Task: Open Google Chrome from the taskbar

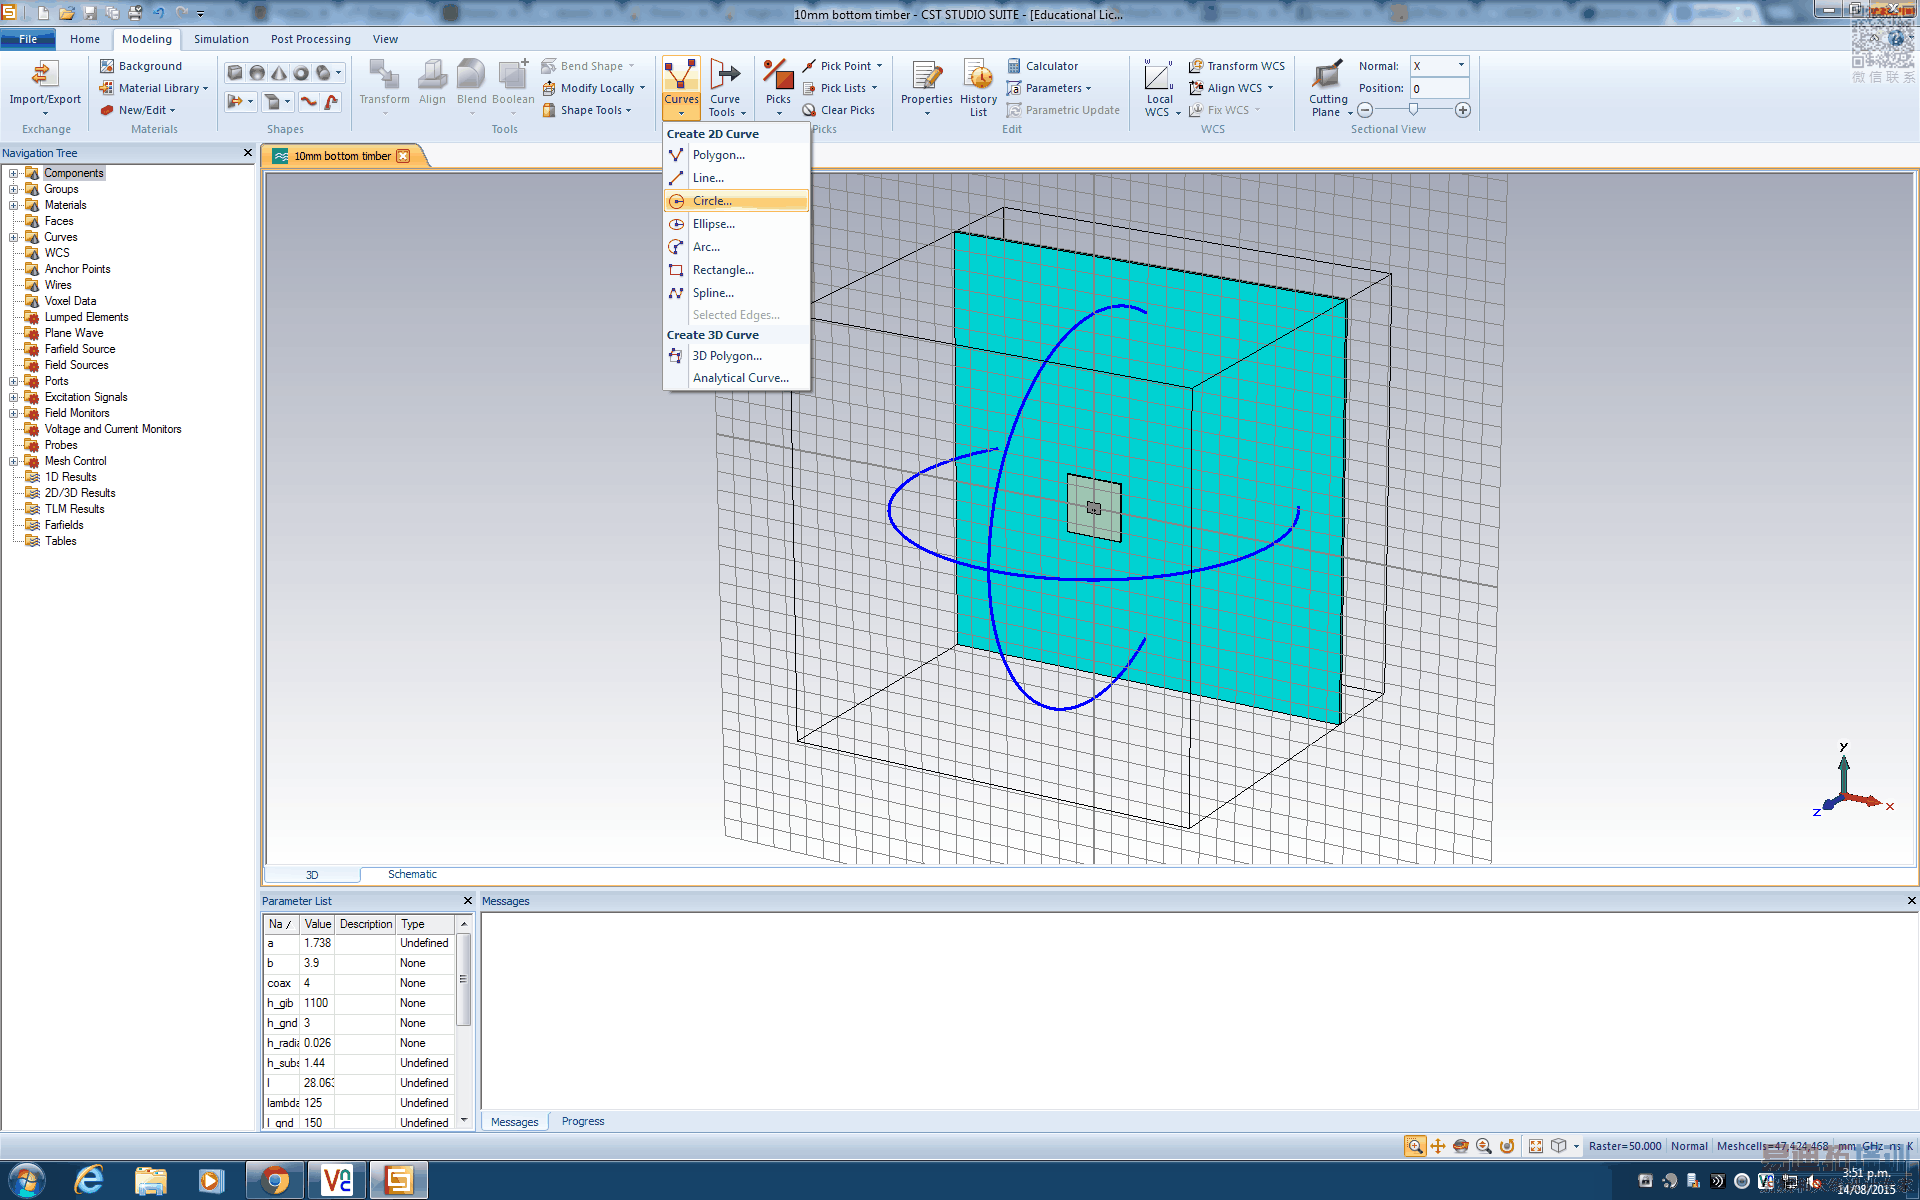Action: click(x=275, y=1181)
